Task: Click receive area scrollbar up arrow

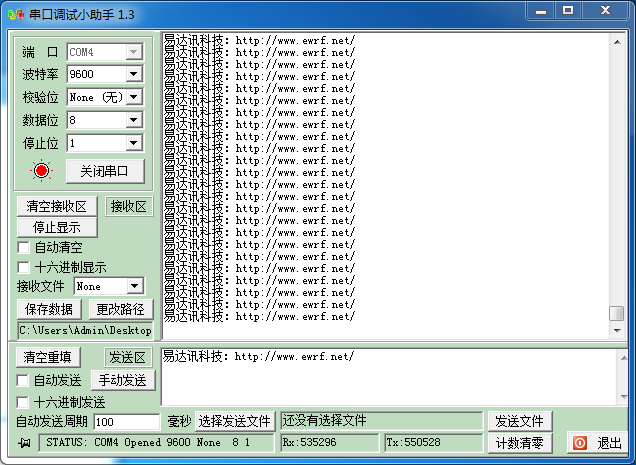Action: pos(617,42)
